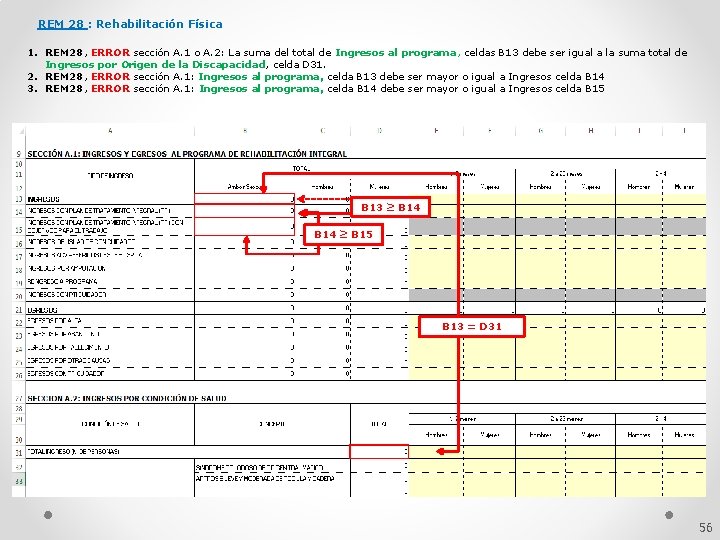This screenshot has height=540, width=720.
Task: Select row header 9
Action: click(19, 154)
